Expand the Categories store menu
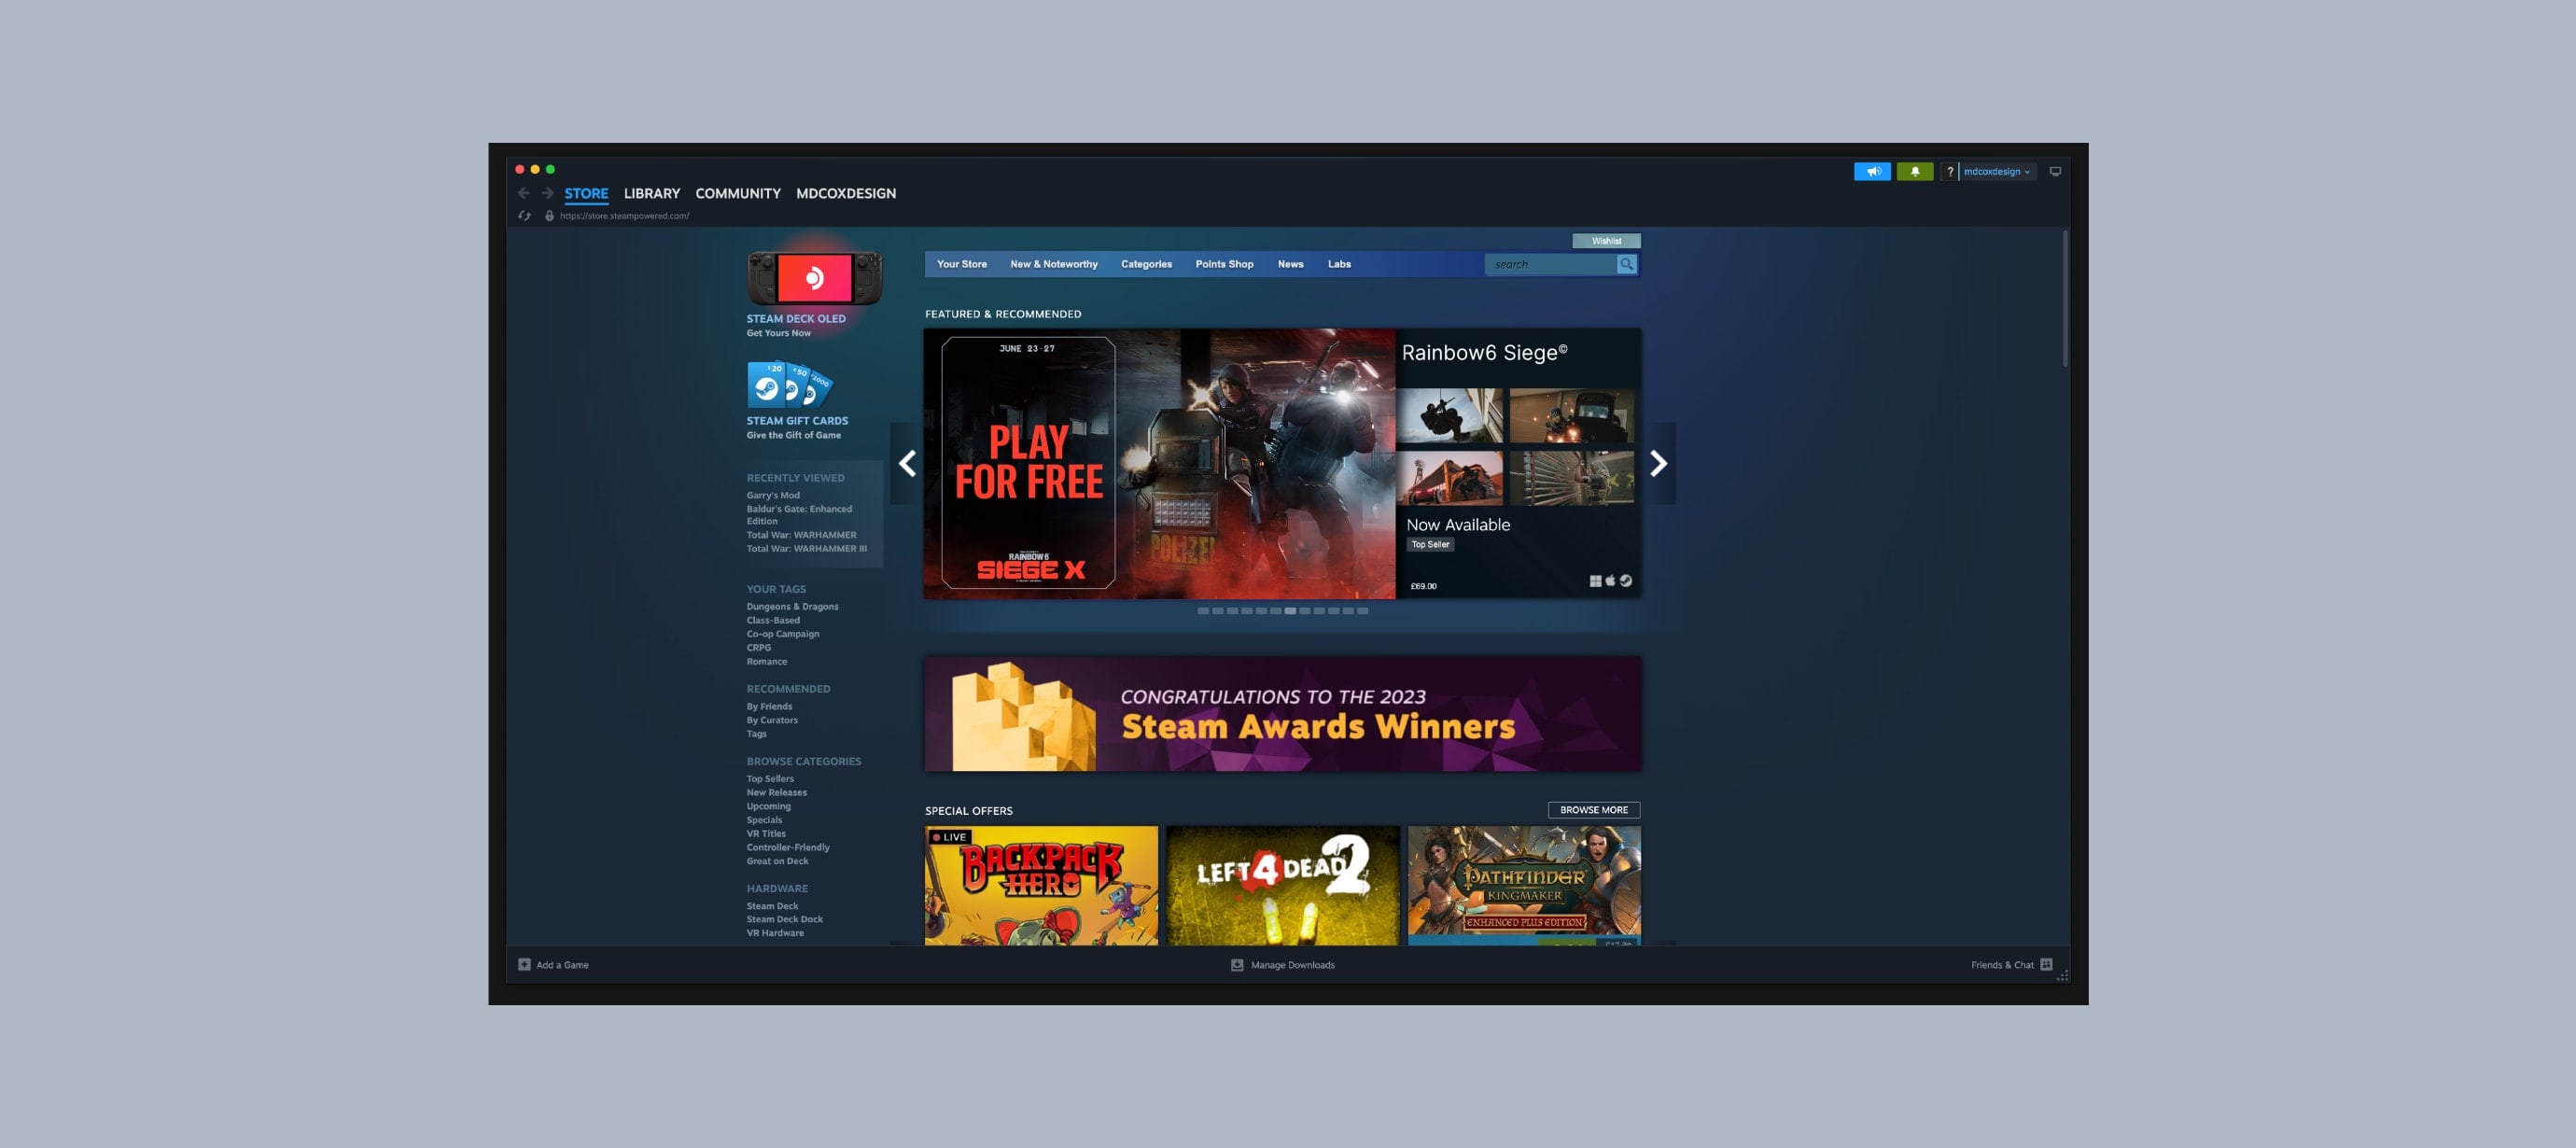 [1146, 264]
